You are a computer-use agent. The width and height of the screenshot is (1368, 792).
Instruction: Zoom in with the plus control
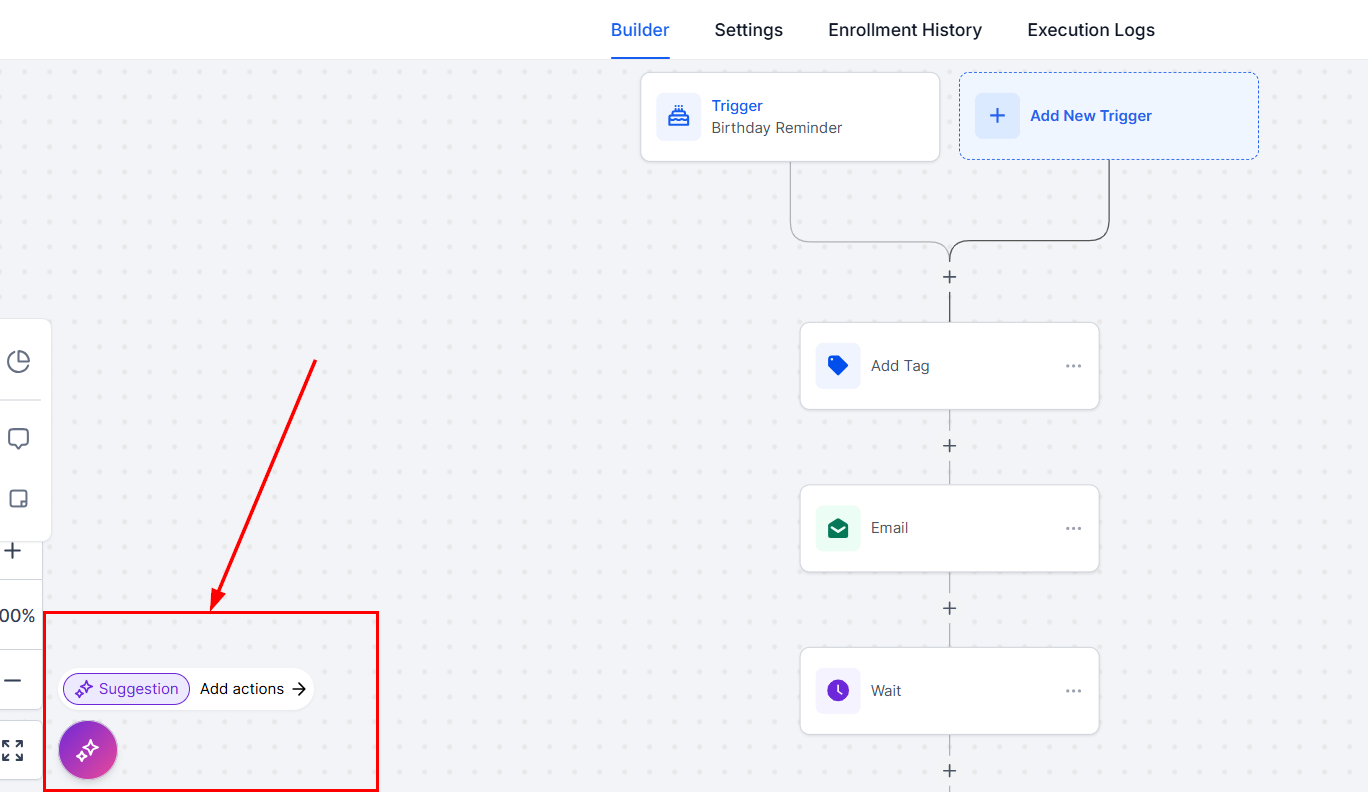click(13, 551)
